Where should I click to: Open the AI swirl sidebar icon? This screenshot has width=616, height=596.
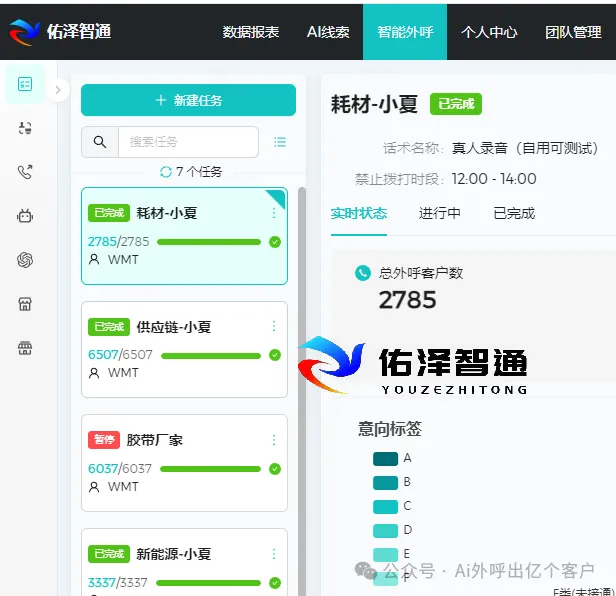click(x=25, y=260)
